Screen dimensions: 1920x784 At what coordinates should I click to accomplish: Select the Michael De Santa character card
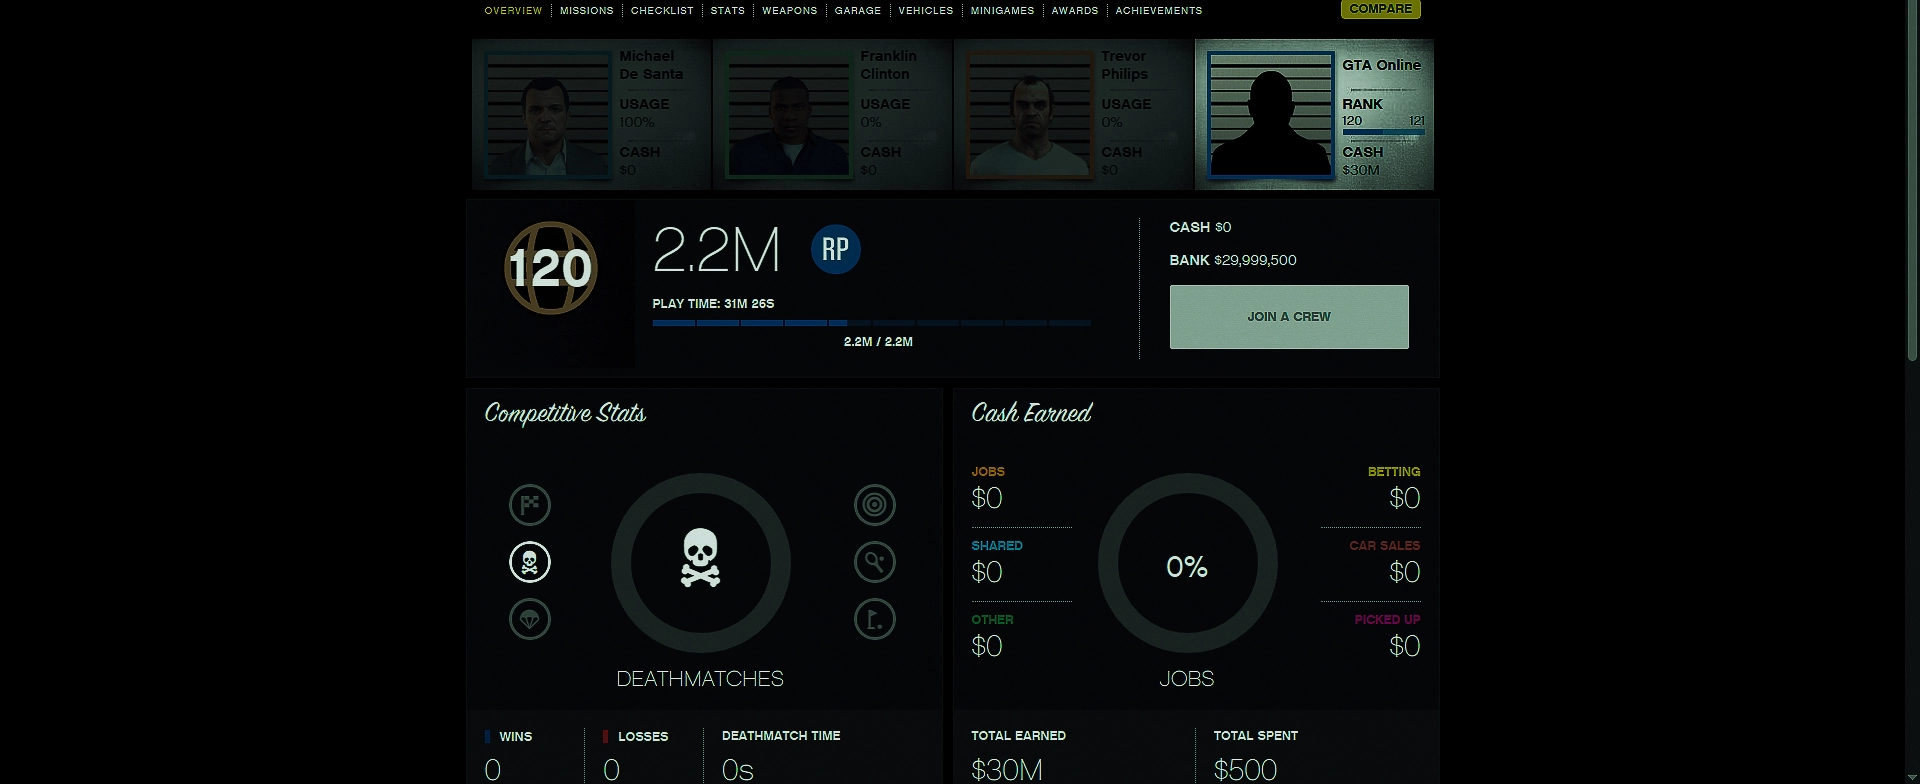click(x=592, y=115)
